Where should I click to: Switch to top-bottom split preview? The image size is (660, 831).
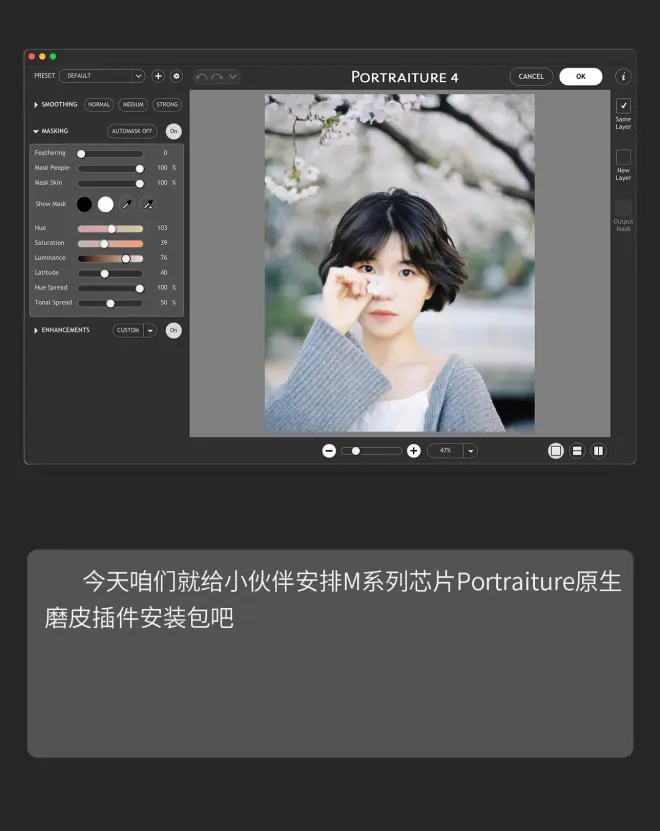(577, 451)
